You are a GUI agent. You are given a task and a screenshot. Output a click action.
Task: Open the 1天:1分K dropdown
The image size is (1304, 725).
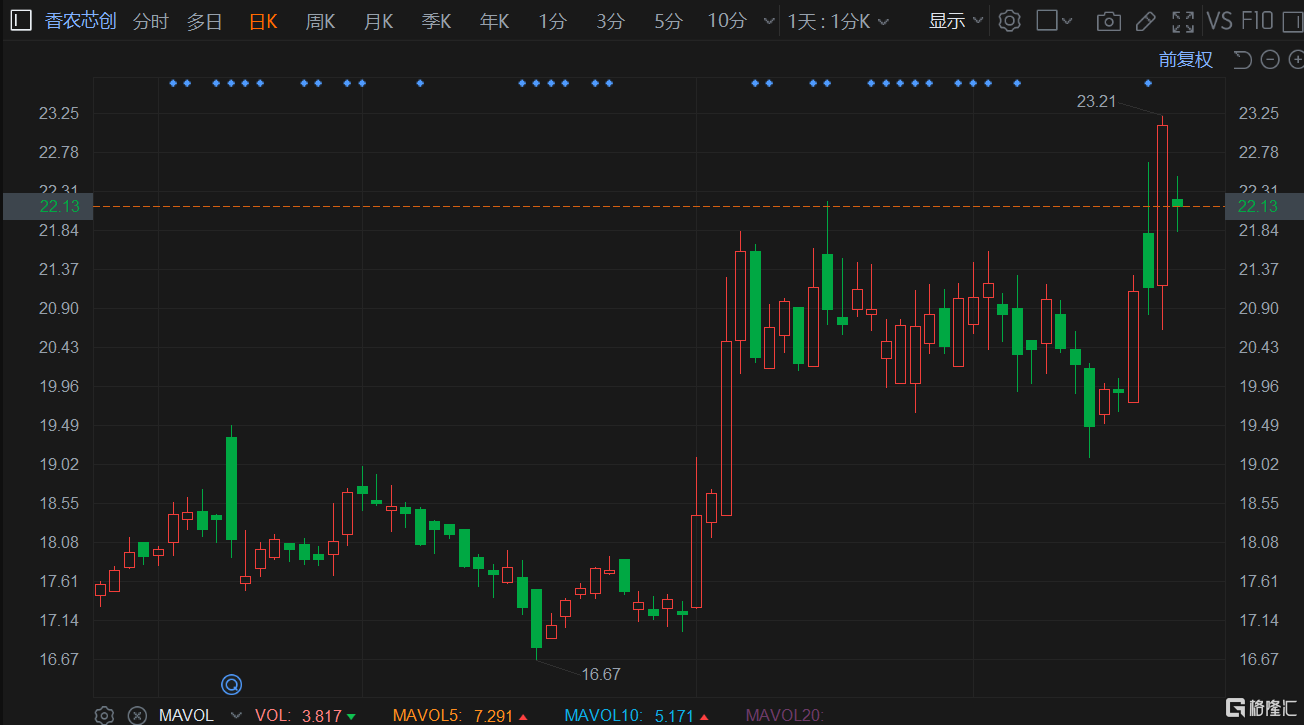[838, 21]
